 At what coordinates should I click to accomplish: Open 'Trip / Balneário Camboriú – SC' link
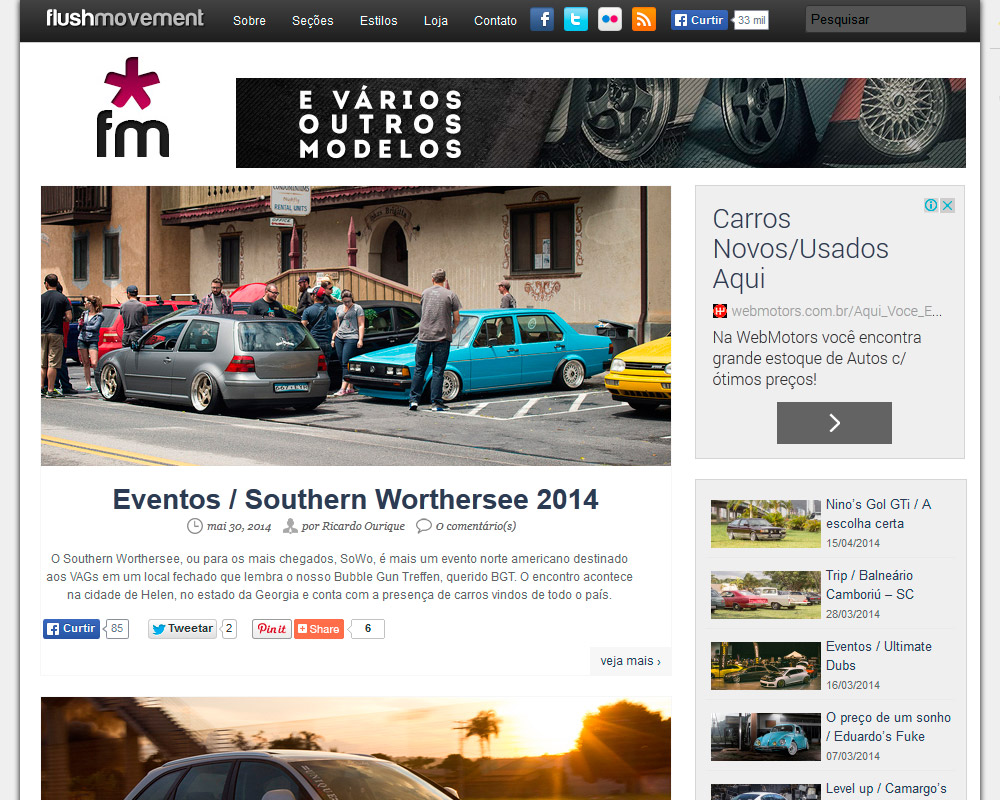[x=870, y=584]
